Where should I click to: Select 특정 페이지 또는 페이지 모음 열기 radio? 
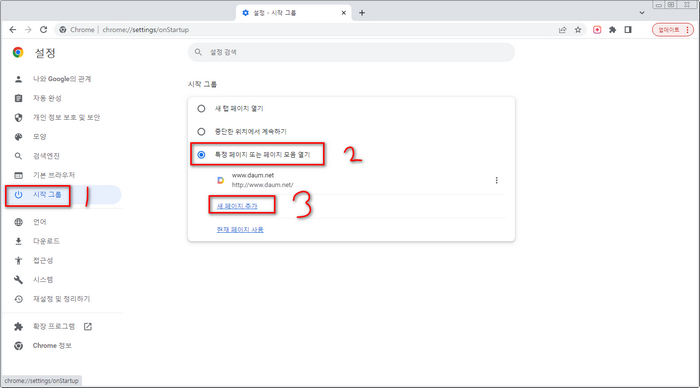tap(201, 154)
